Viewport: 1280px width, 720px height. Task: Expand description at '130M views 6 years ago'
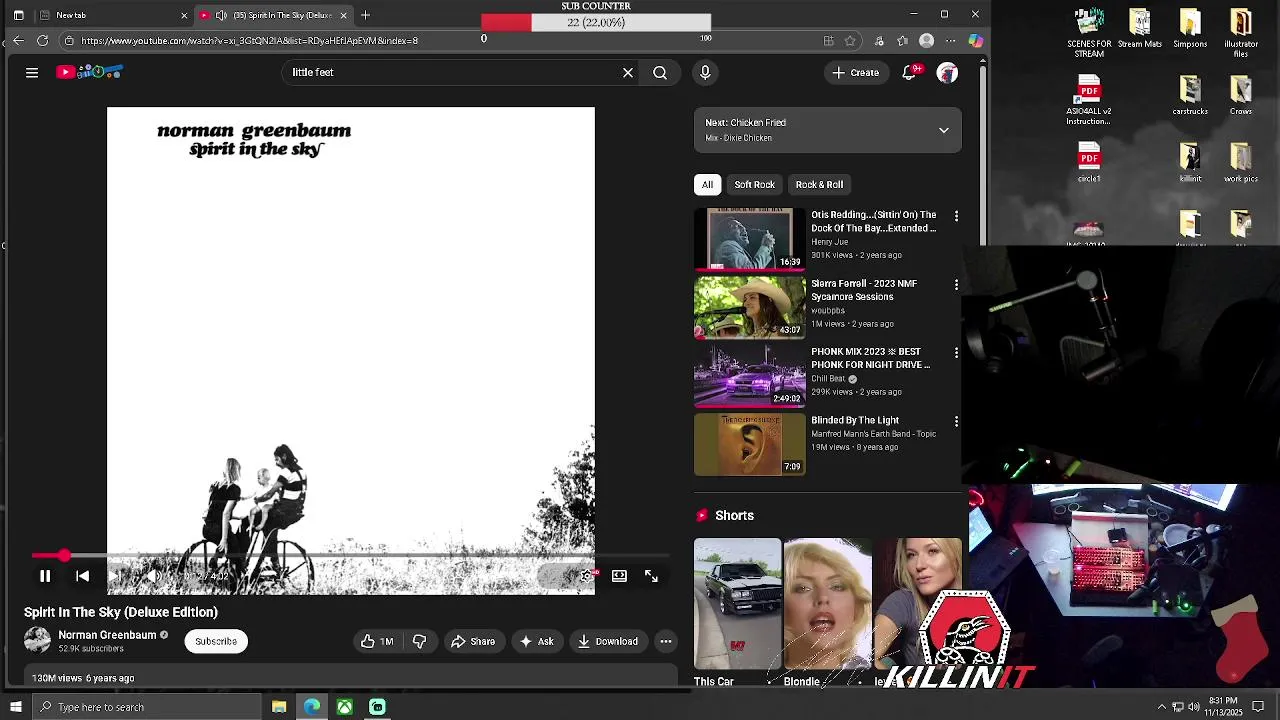83,678
